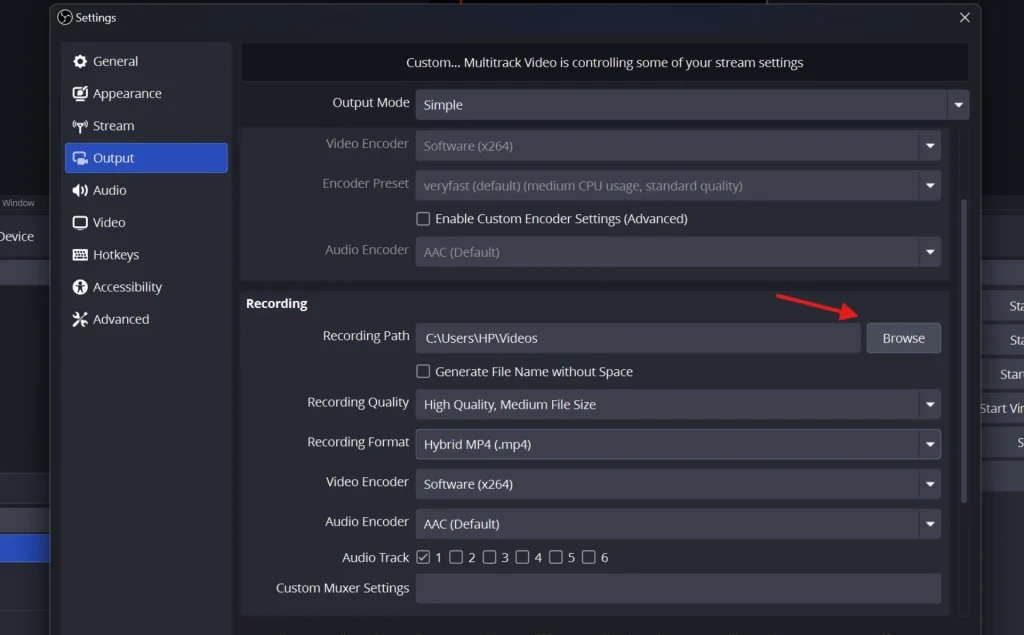Viewport: 1024px width, 635px height.
Task: Enable Audio Track 5
Action: pos(555,557)
